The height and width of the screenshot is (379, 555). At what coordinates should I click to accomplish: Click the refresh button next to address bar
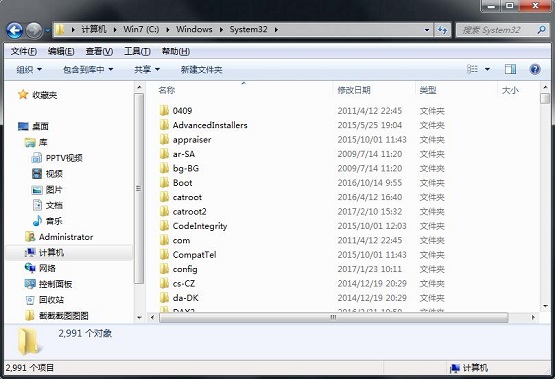pyautogui.click(x=442, y=30)
